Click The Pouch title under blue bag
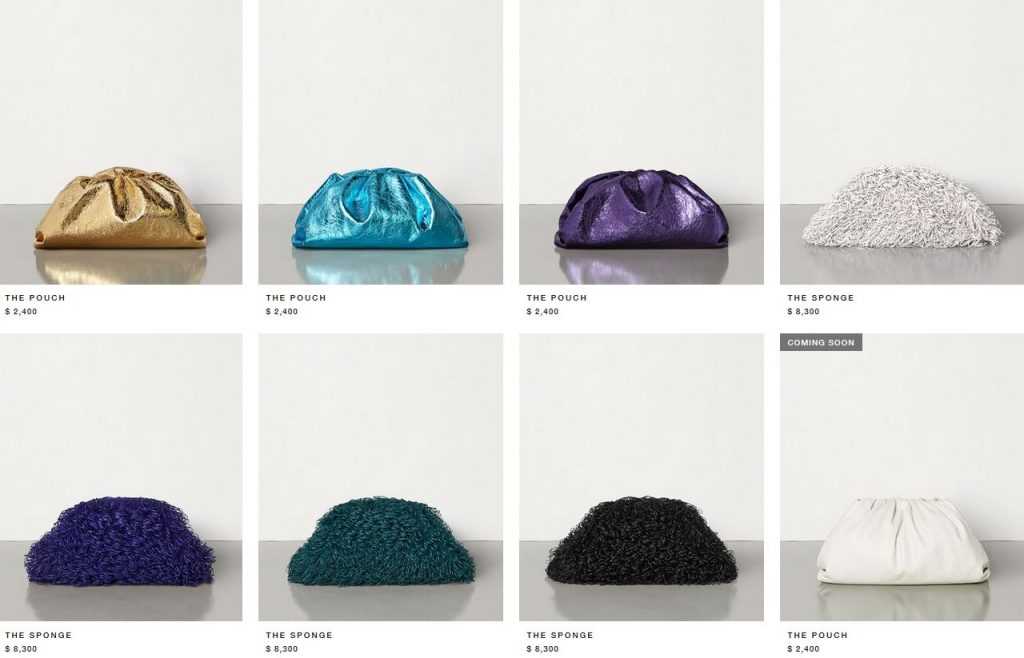The height and width of the screenshot is (658, 1024). (296, 298)
